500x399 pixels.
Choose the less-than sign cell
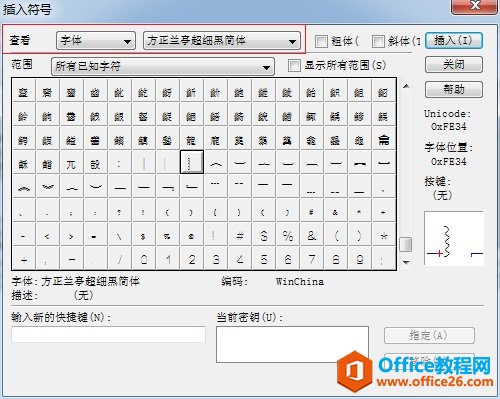(x=47, y=236)
